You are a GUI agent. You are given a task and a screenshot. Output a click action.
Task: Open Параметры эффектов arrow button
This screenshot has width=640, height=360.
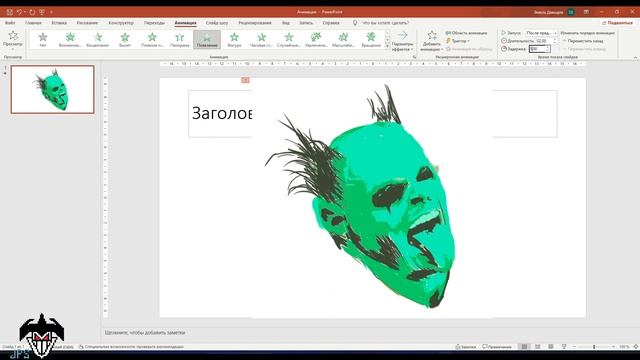[402, 41]
